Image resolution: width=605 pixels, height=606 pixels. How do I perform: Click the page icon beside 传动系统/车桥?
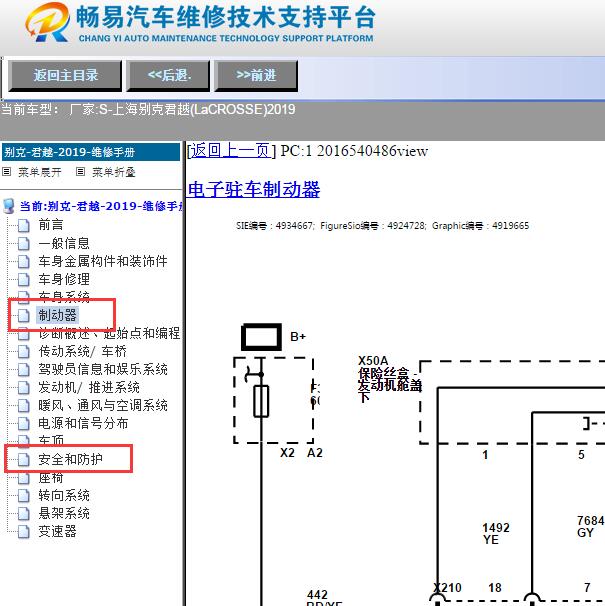pos(24,351)
